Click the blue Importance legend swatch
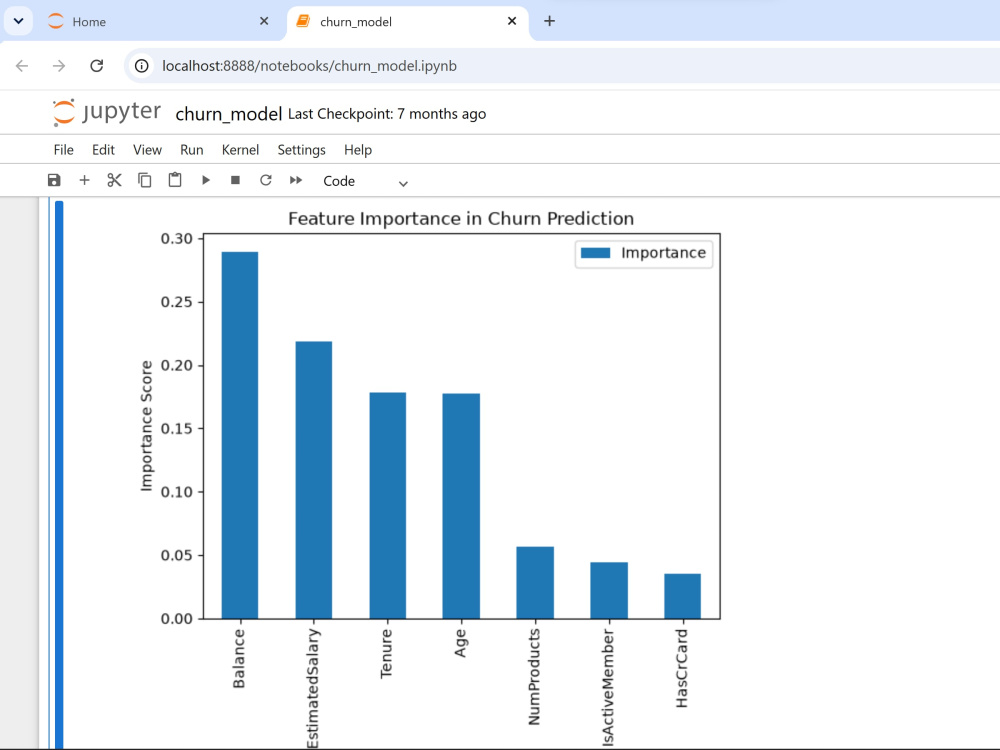The image size is (1000, 750). pyautogui.click(x=596, y=253)
